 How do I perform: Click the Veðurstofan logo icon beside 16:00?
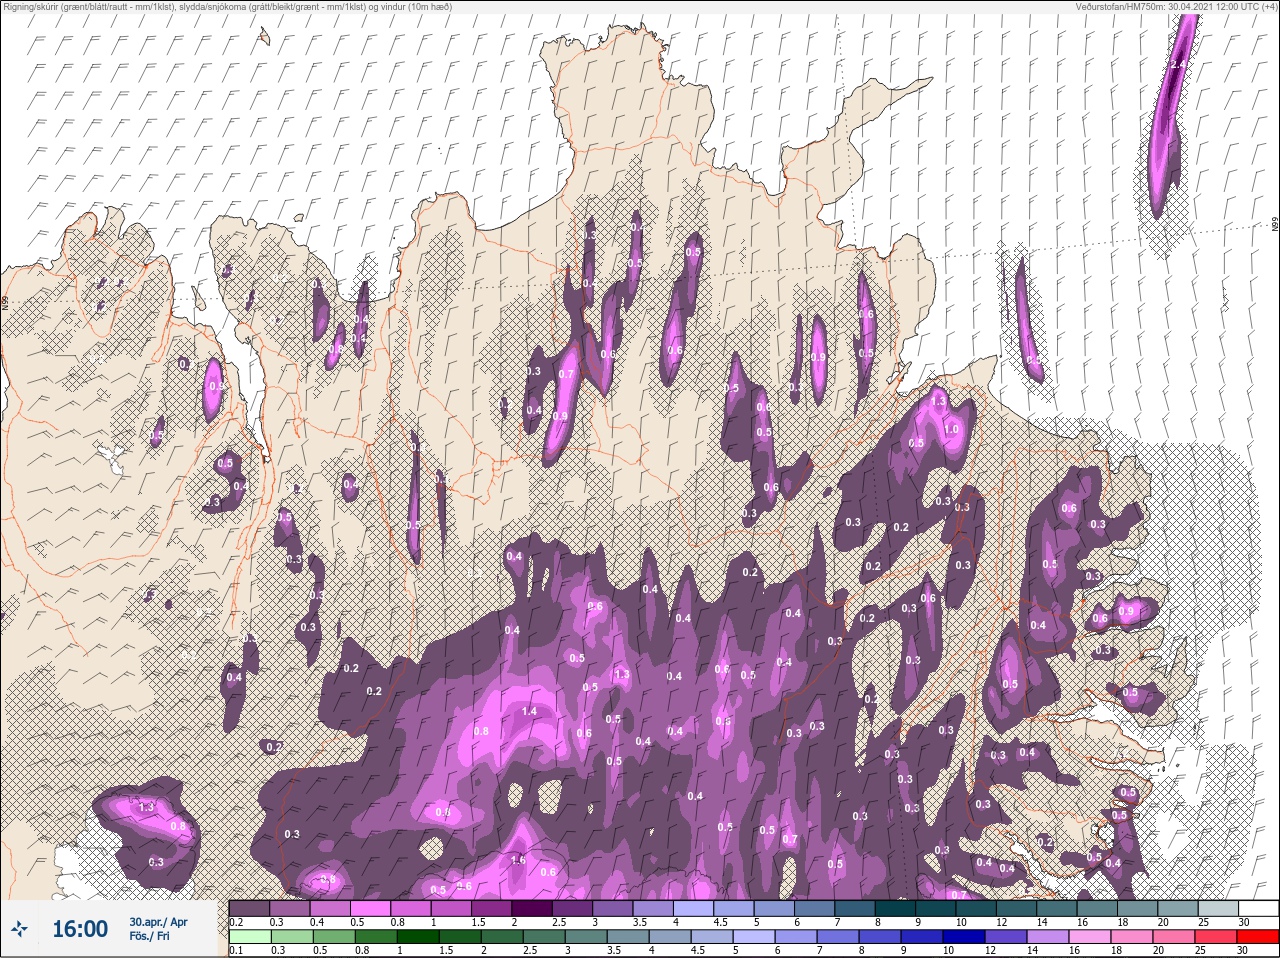point(19,929)
